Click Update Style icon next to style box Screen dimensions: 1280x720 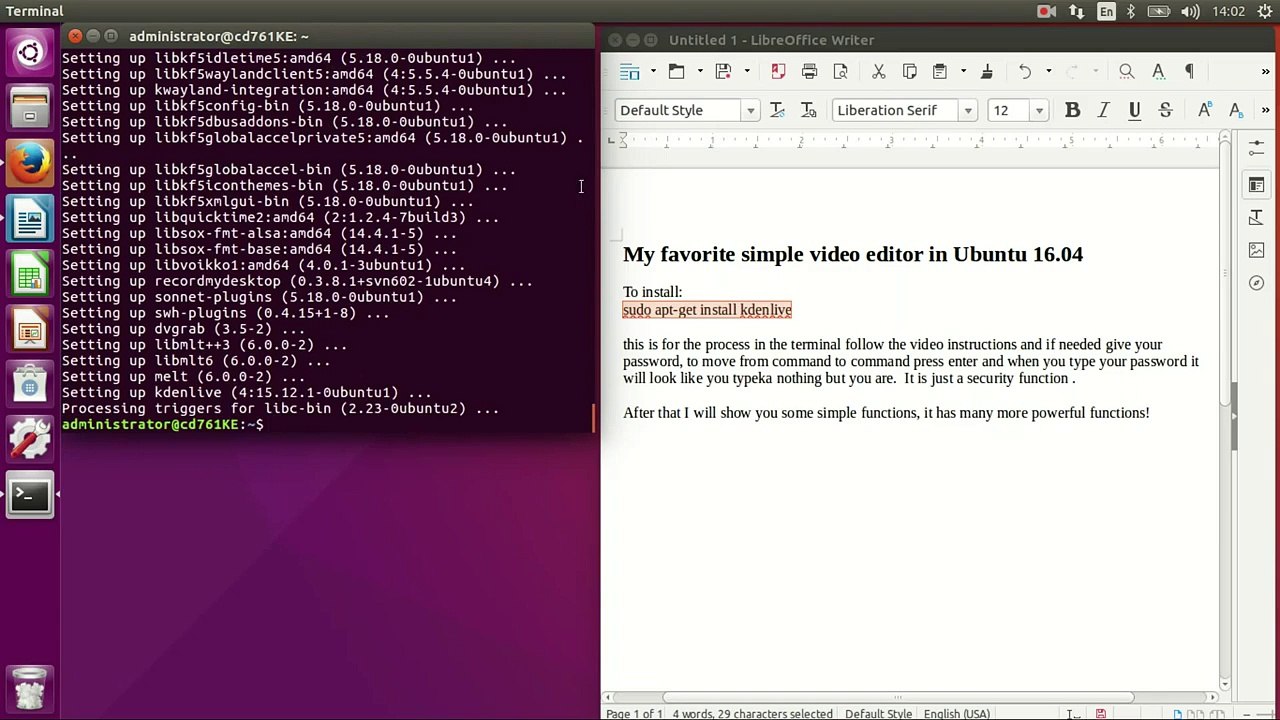pos(778,110)
